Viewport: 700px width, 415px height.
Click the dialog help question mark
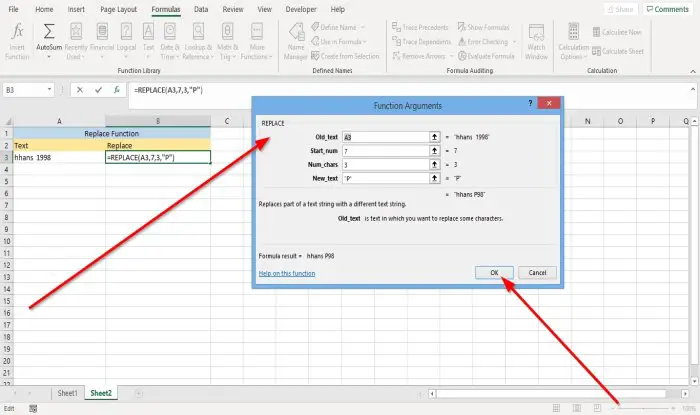[x=530, y=103]
